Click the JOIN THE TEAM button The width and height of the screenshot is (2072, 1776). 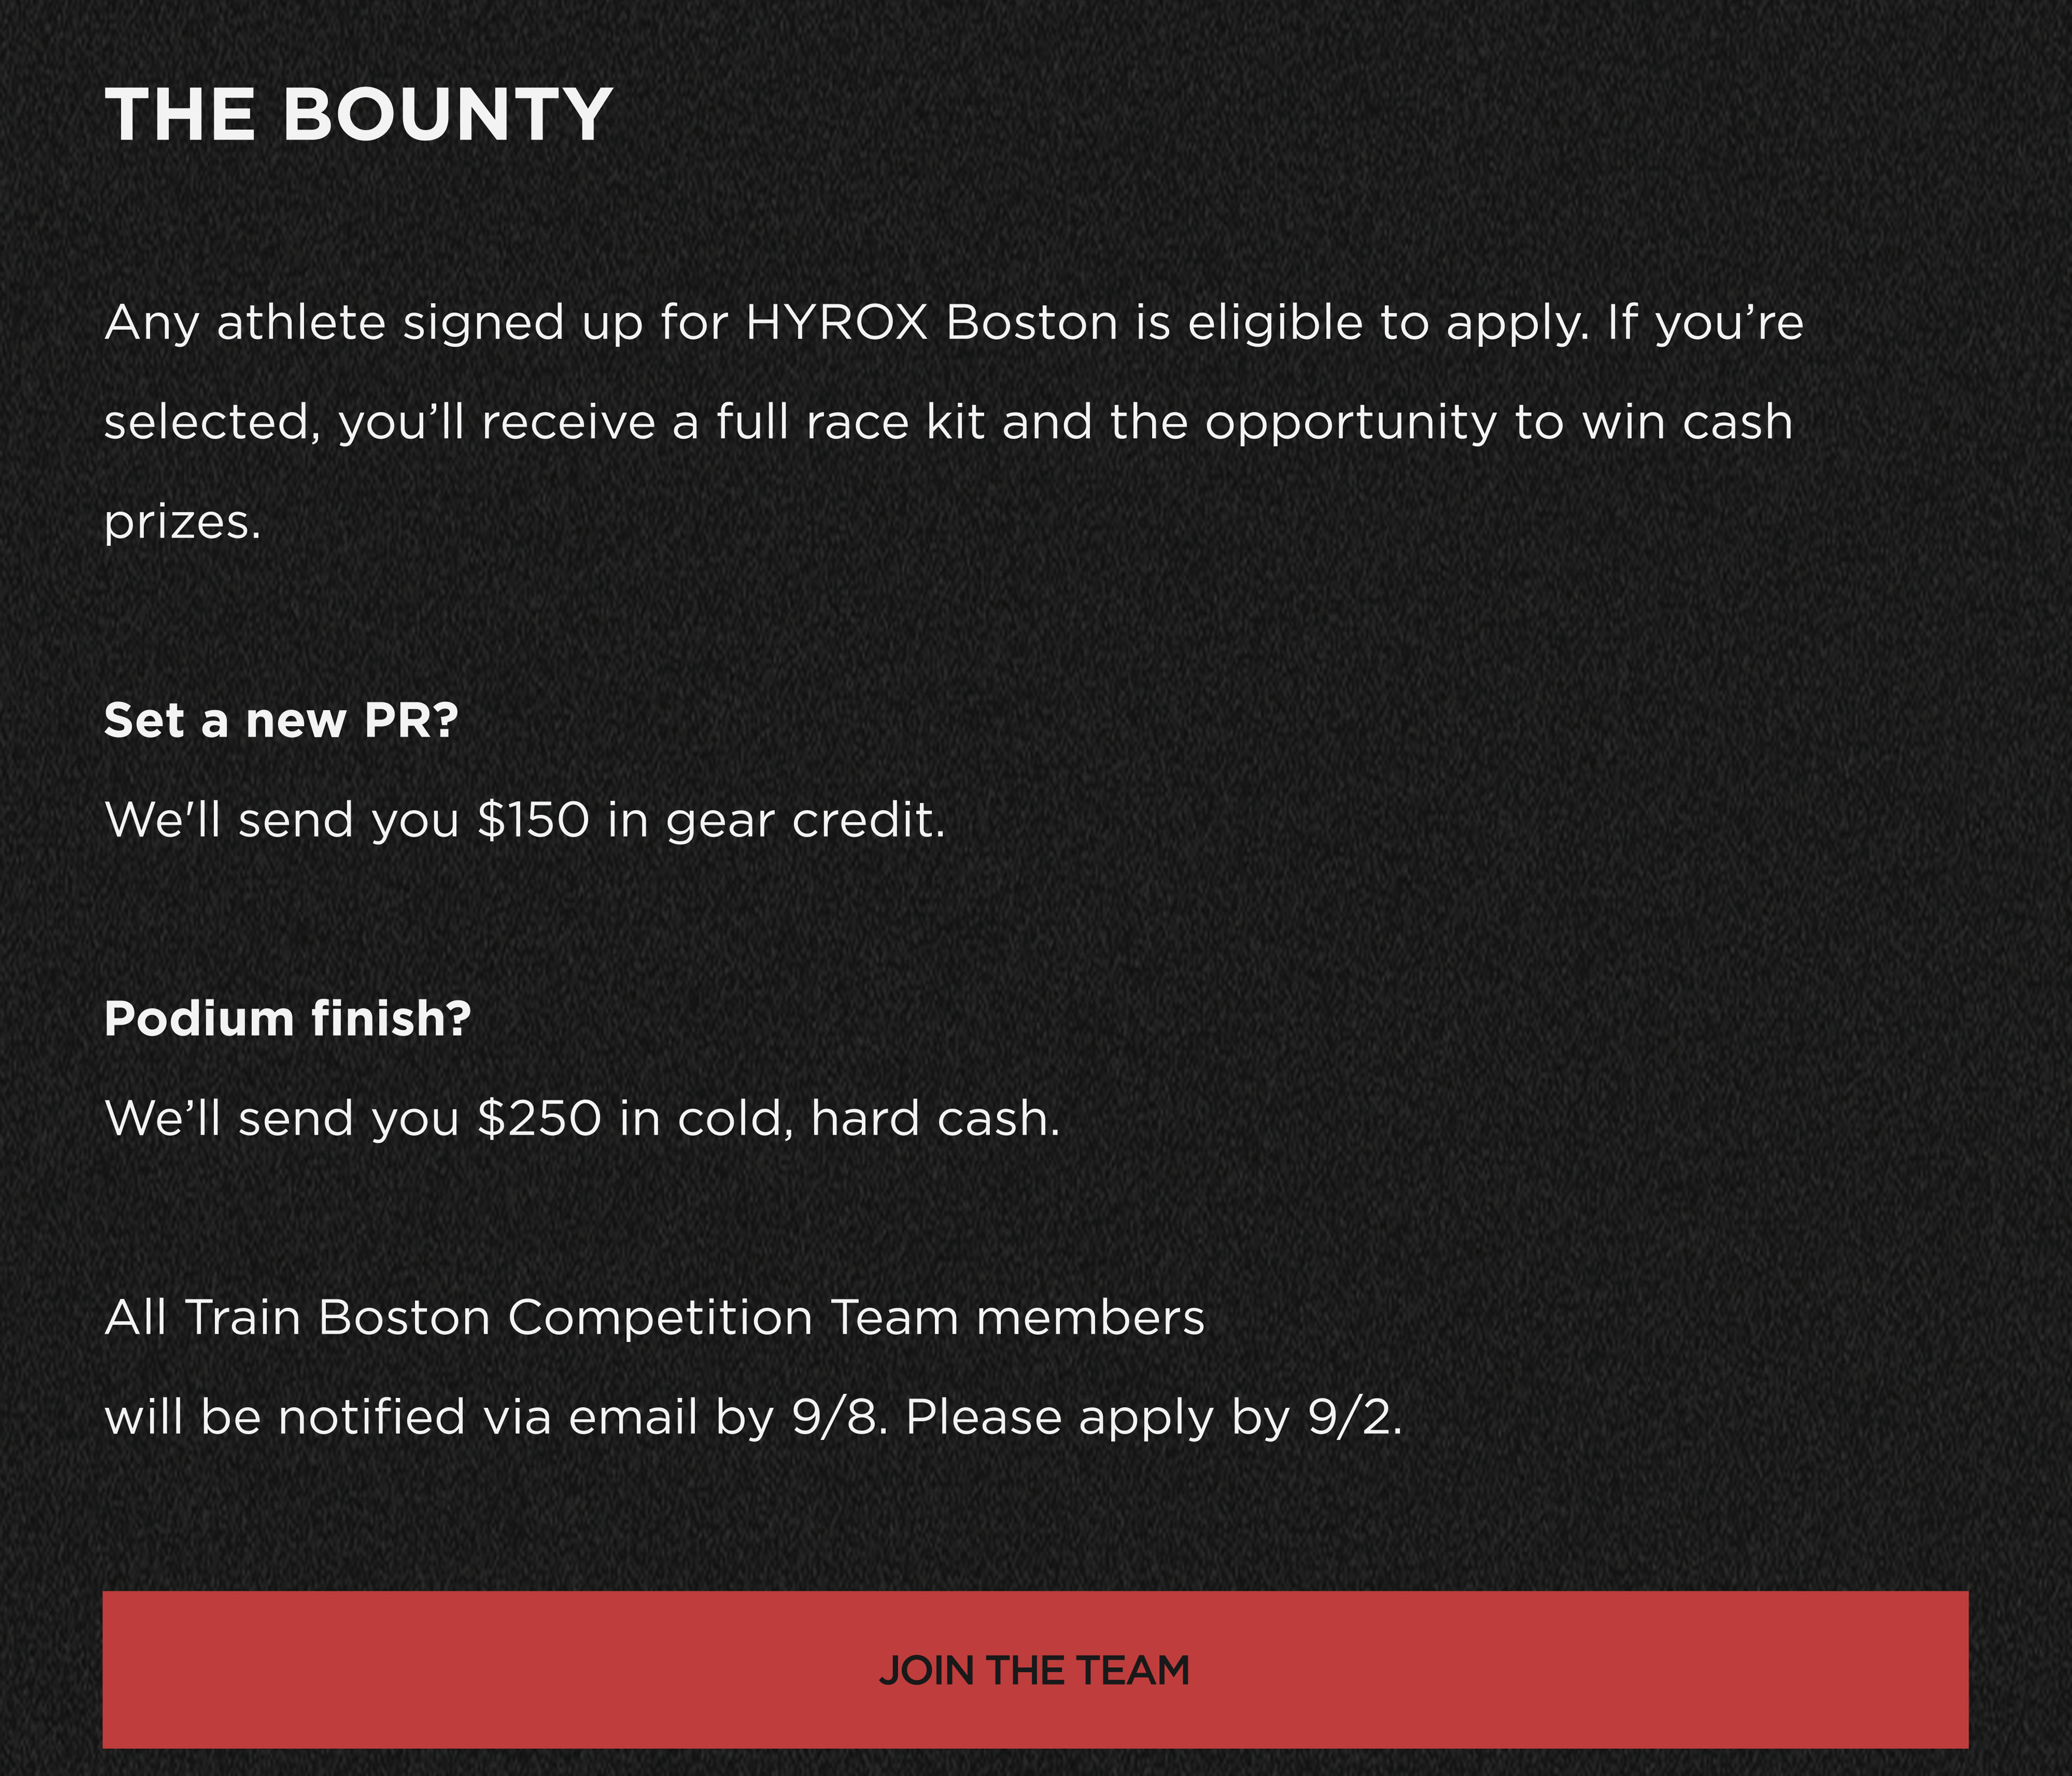1035,1670
